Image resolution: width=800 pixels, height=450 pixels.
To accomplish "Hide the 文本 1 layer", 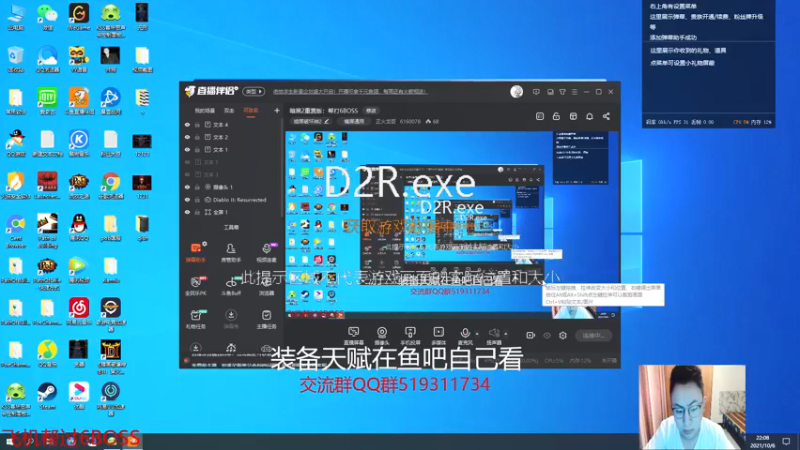I will click(187, 149).
